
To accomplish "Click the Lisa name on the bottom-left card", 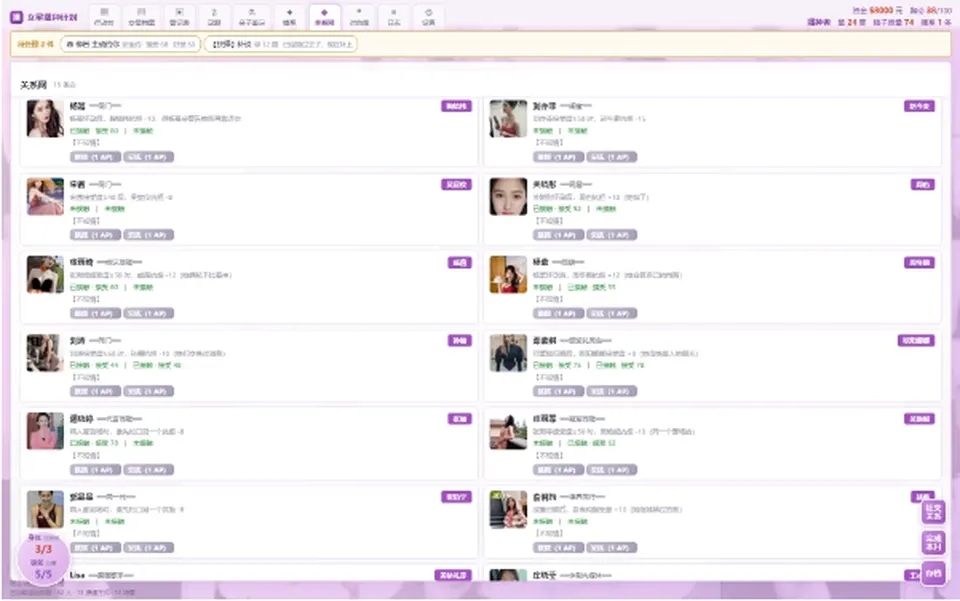I will pyautogui.click(x=77, y=575).
